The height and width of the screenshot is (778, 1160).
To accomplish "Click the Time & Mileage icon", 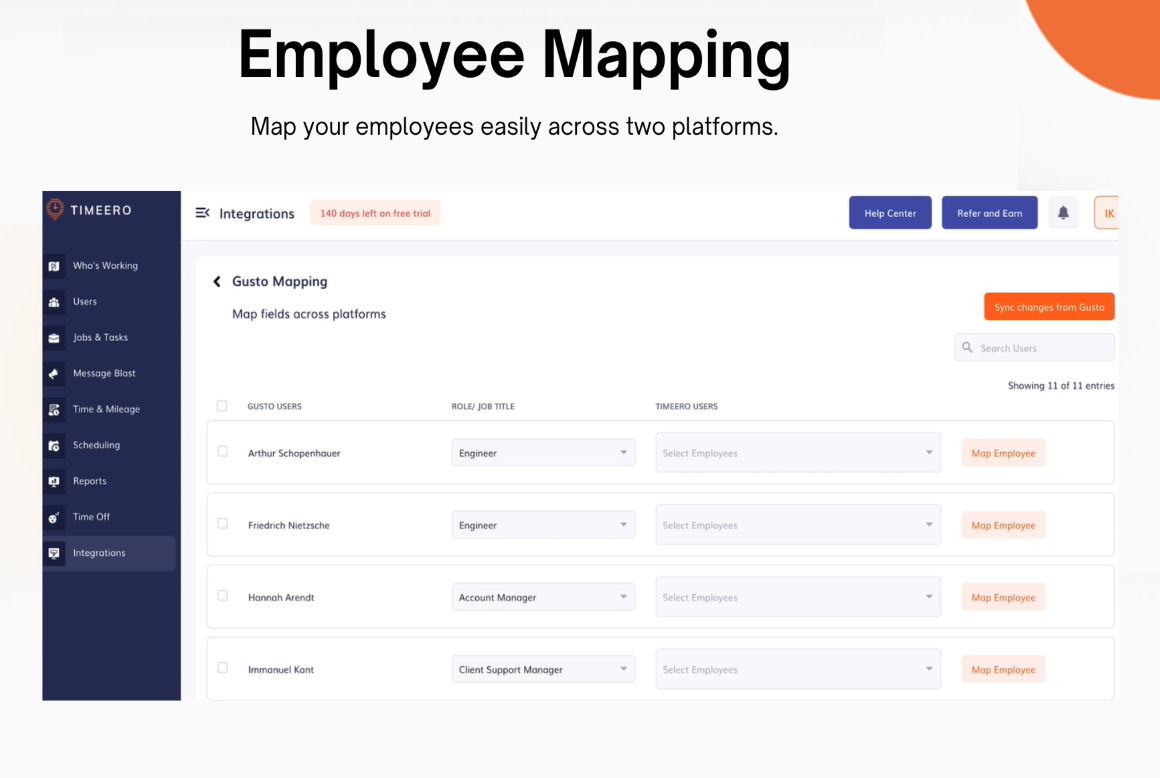I will click(54, 410).
